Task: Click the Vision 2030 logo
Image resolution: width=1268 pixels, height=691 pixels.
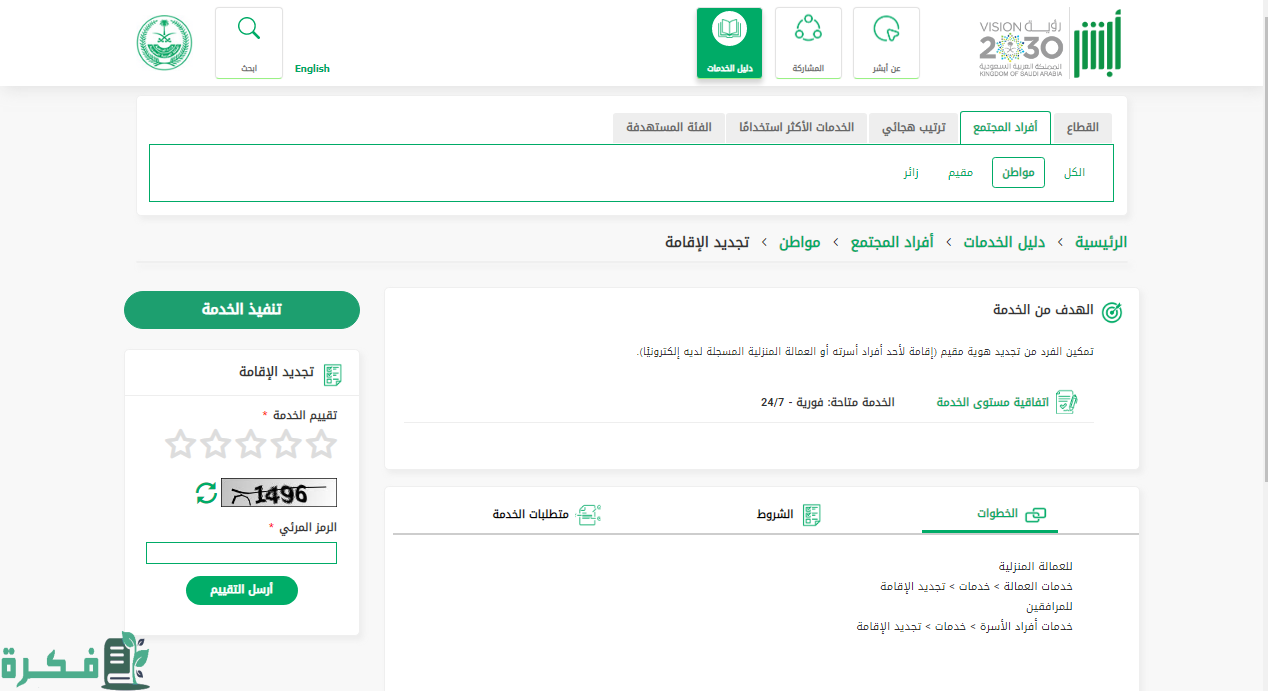Action: 1020,47
